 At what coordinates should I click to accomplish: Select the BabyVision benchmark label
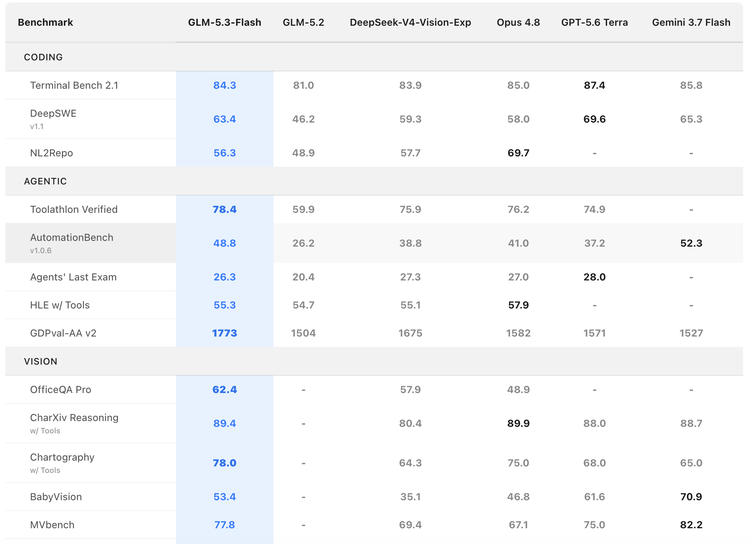(56, 497)
